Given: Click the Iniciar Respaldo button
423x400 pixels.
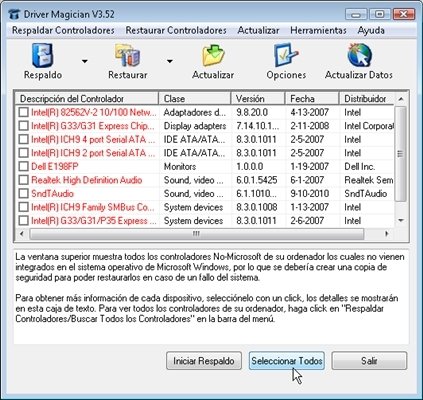Looking at the screenshot, I should tap(204, 361).
